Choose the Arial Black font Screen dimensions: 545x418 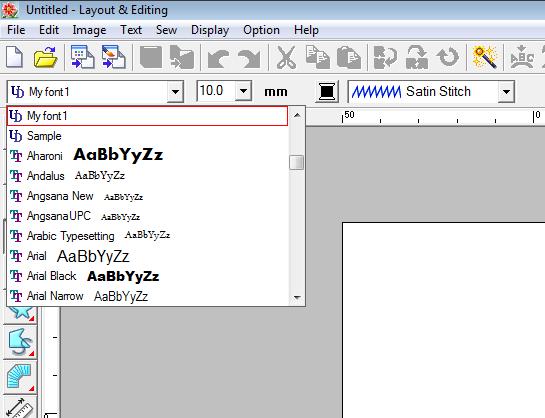point(147,276)
